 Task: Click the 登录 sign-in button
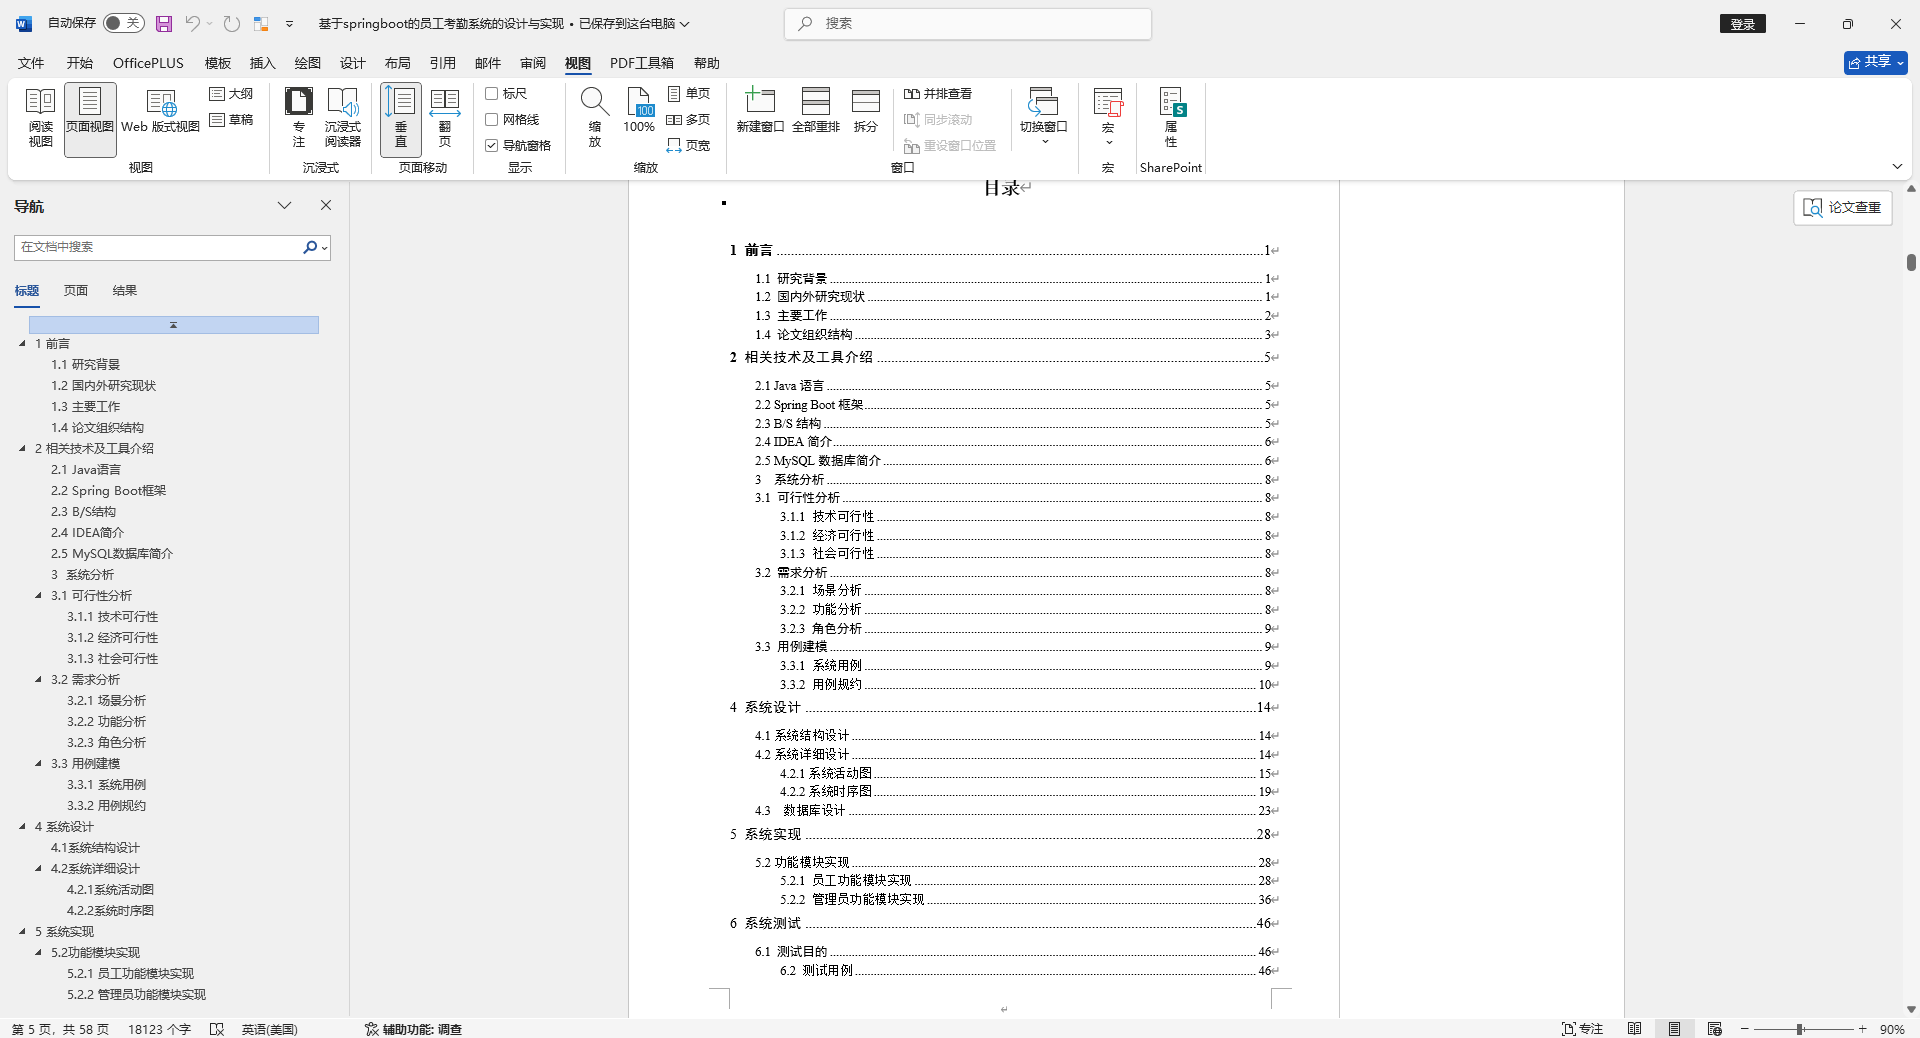tap(1743, 24)
